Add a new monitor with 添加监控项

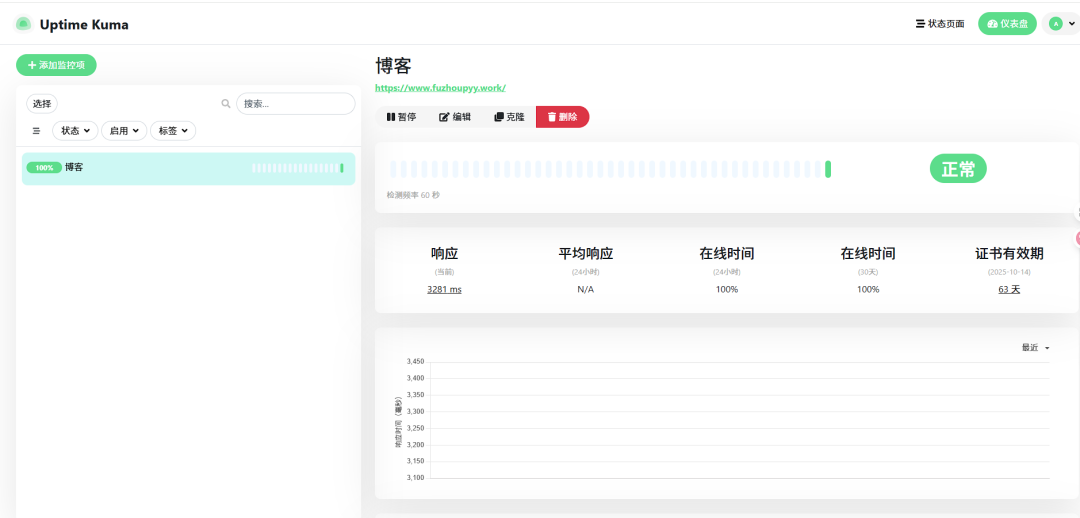click(x=56, y=65)
